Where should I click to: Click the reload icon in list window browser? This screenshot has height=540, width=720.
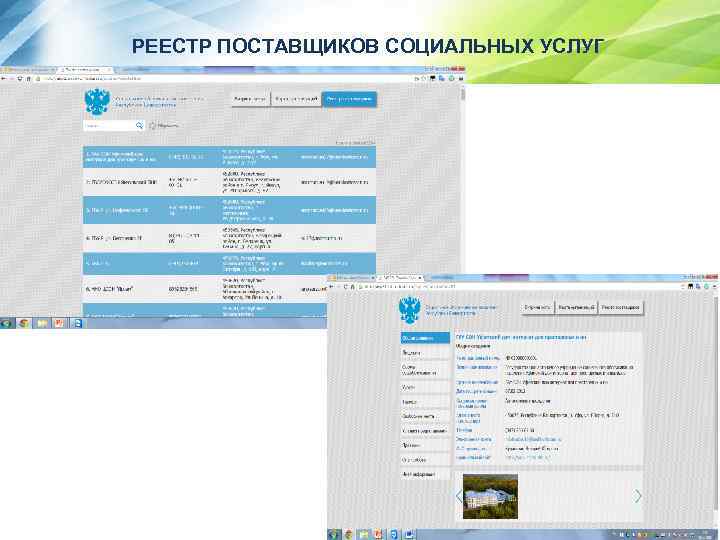pyautogui.click(x=20, y=79)
